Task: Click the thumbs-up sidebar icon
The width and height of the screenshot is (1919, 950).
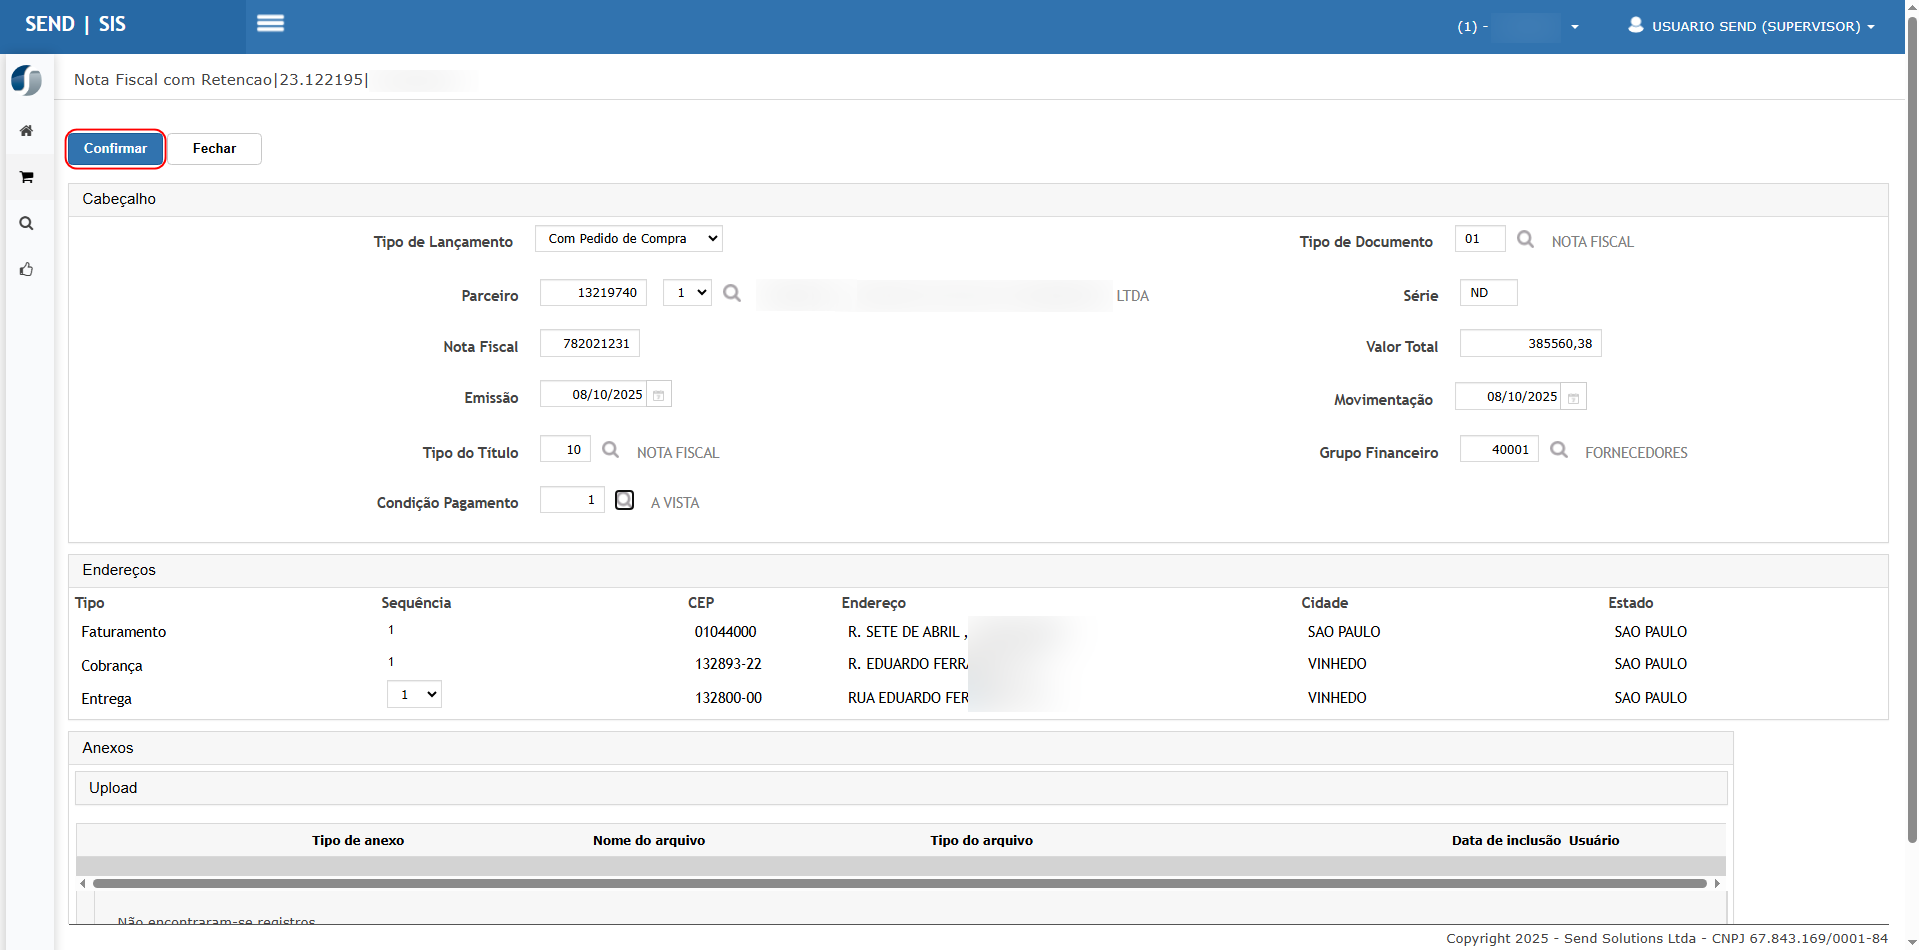Action: [x=27, y=269]
